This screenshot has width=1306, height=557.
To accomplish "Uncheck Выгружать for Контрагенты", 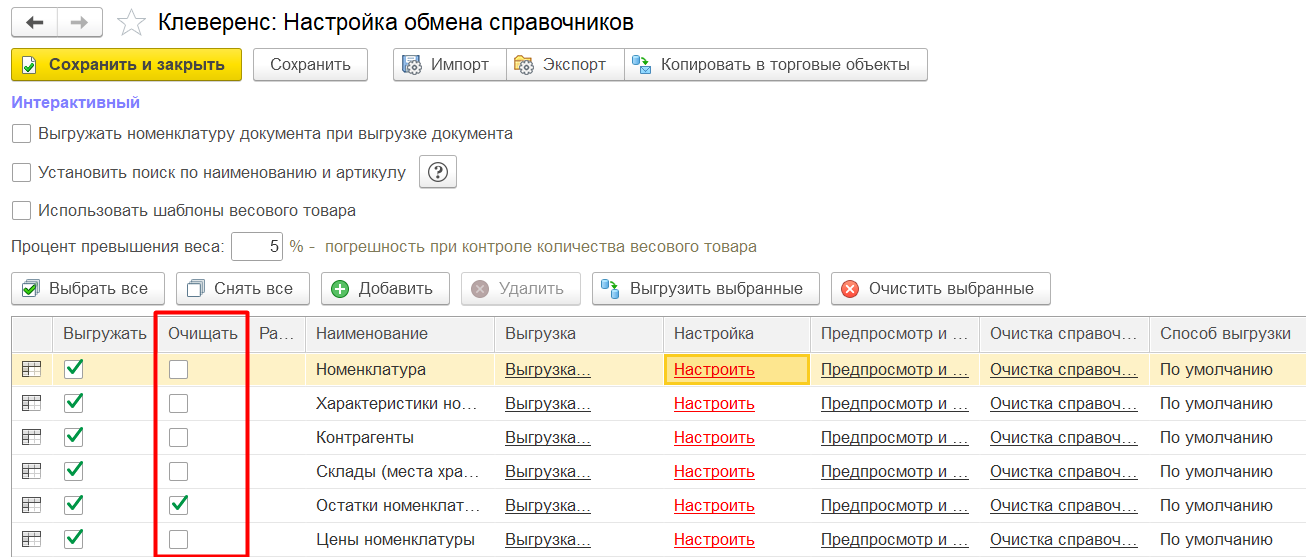I will coord(74,437).
